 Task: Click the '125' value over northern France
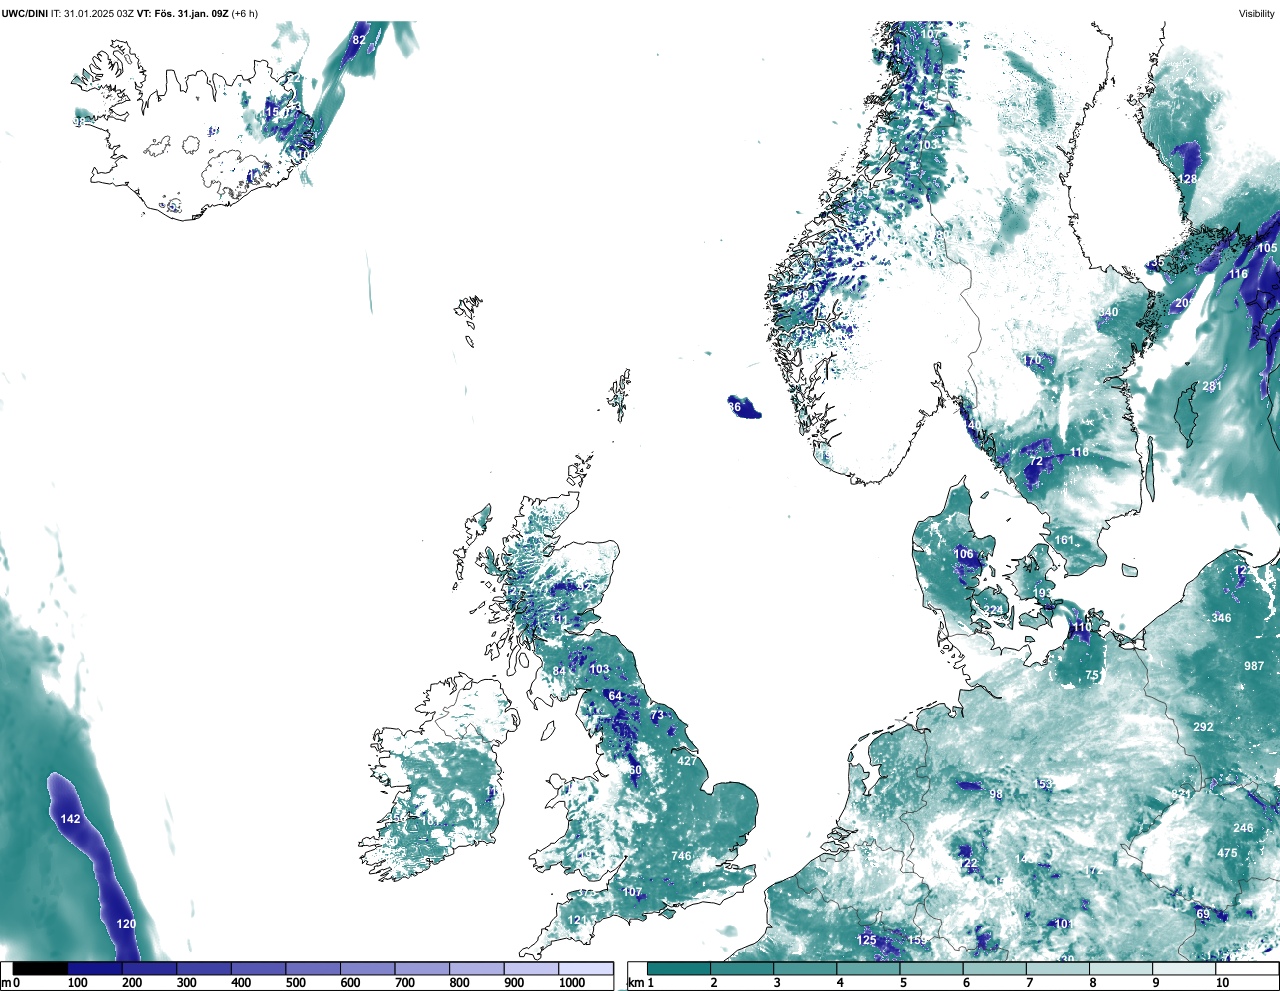point(866,940)
